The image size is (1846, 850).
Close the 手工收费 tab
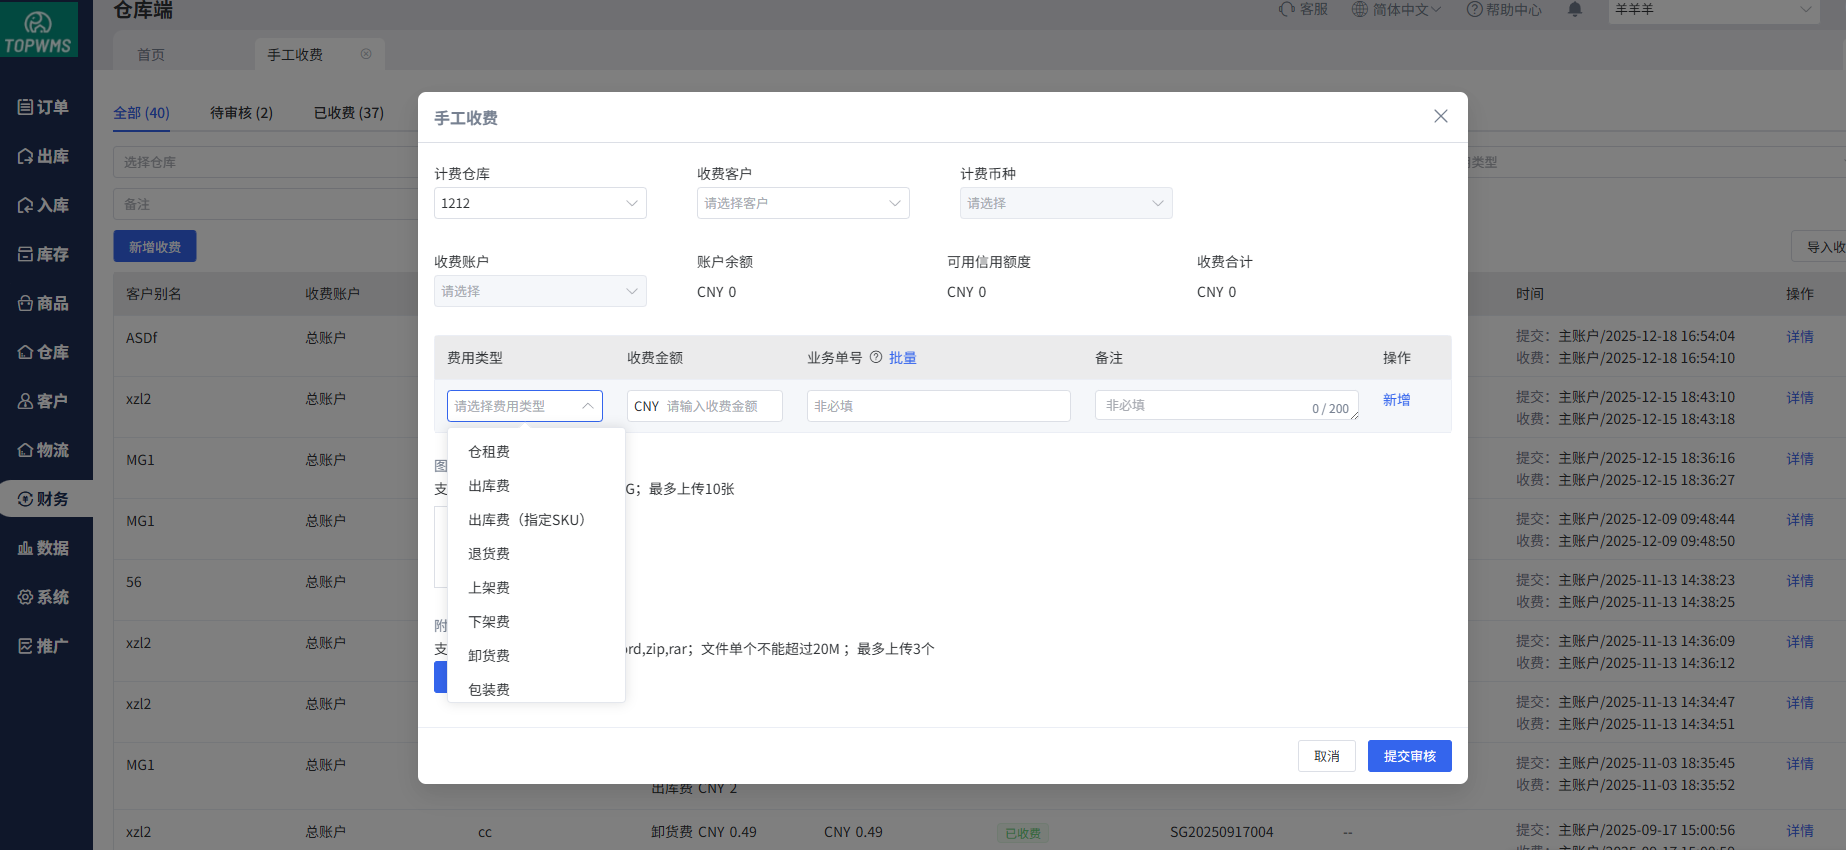tap(366, 54)
